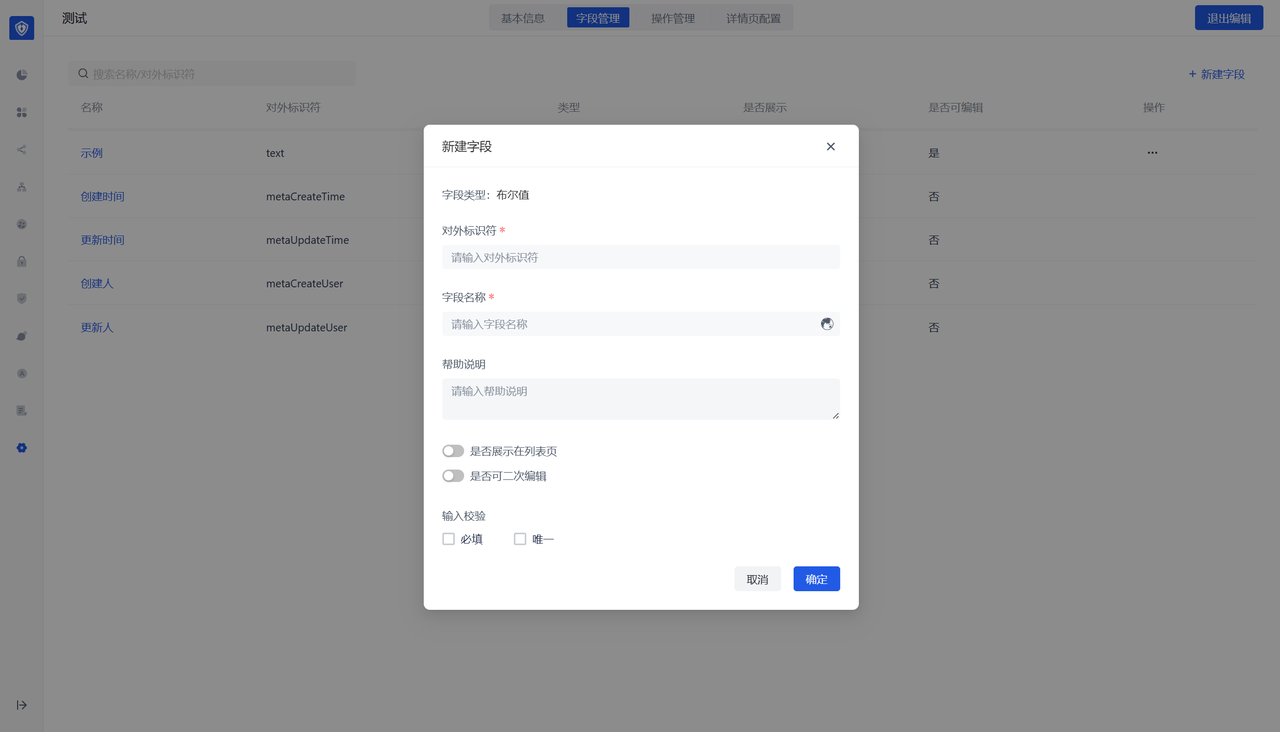Tick the 唯一 checkbox
This screenshot has height=732, width=1280.
[x=520, y=539]
